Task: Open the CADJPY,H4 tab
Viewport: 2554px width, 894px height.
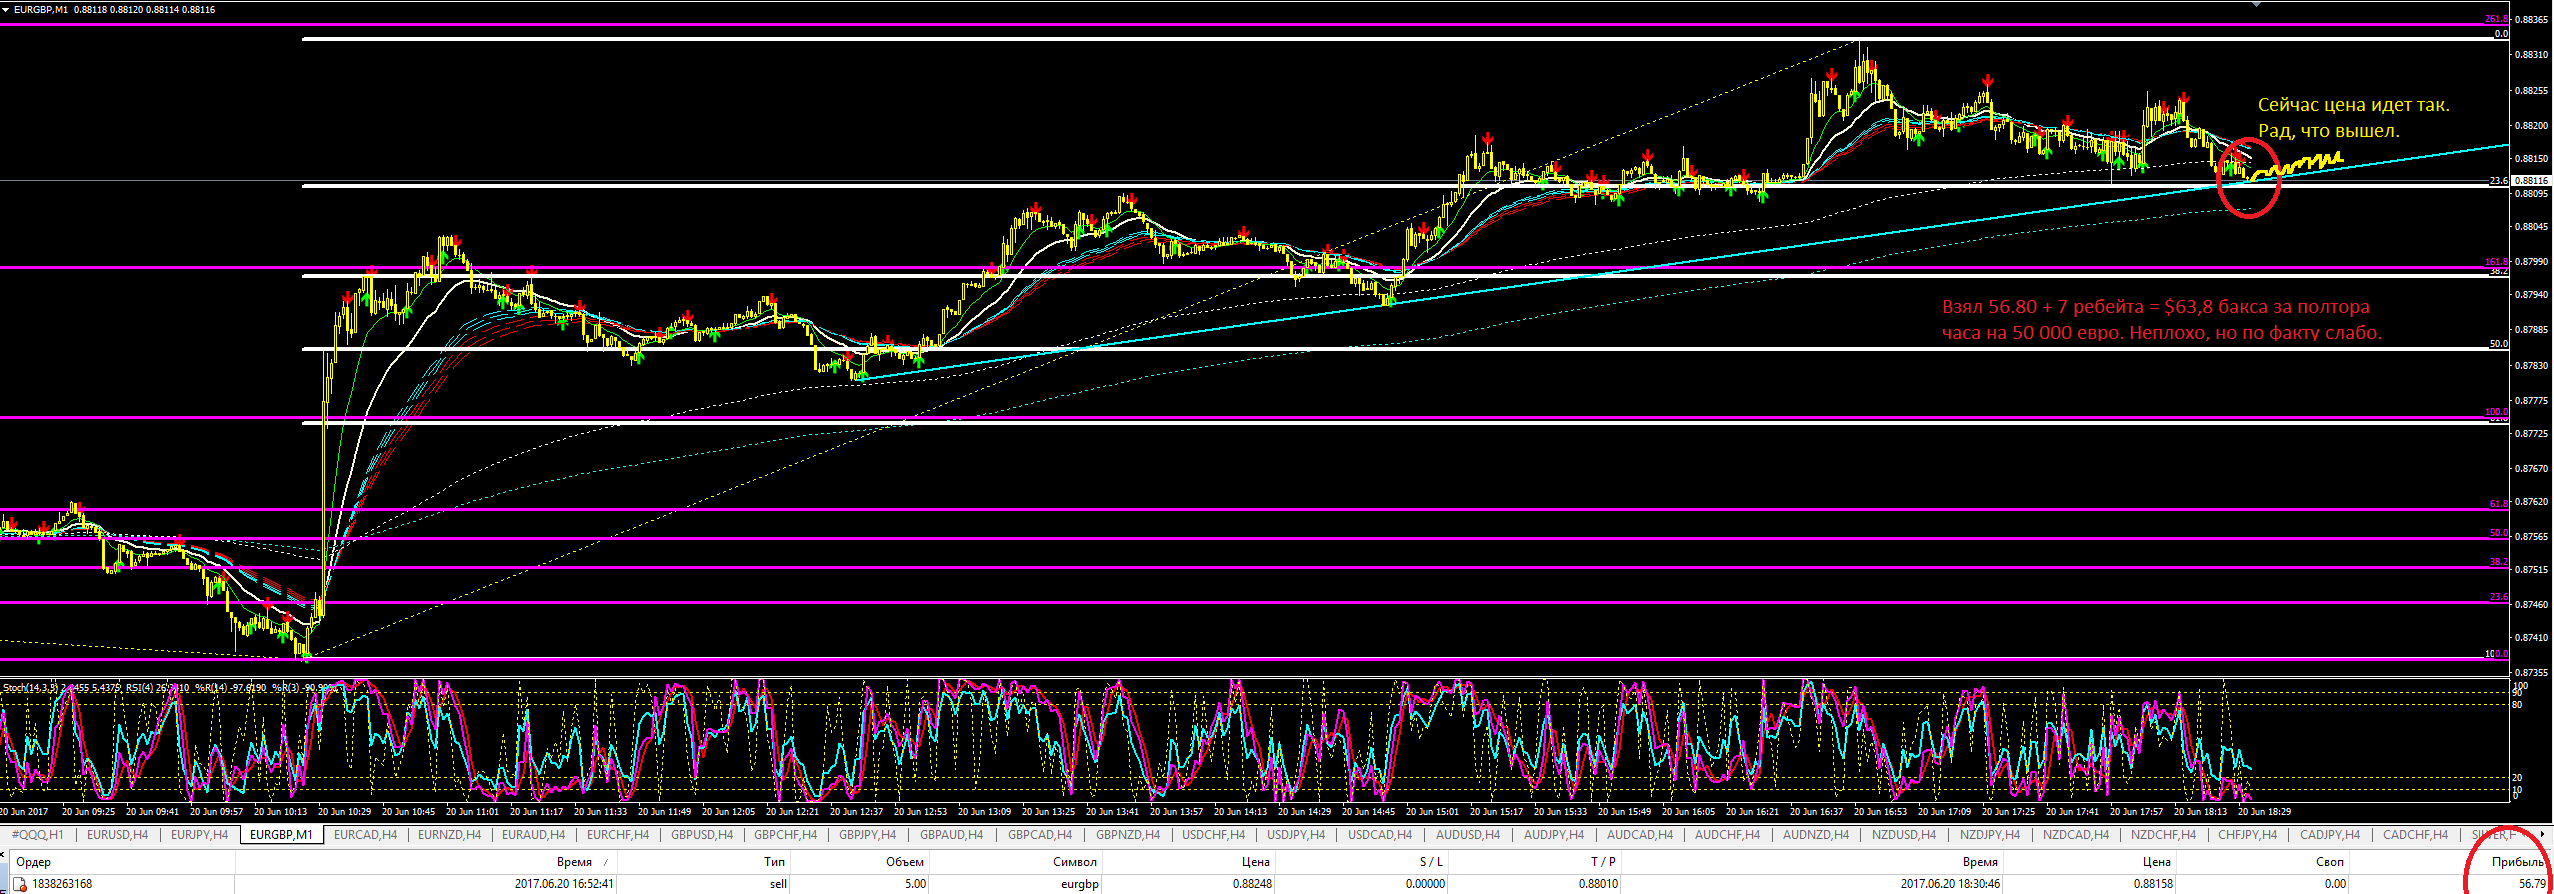Action: (2329, 835)
